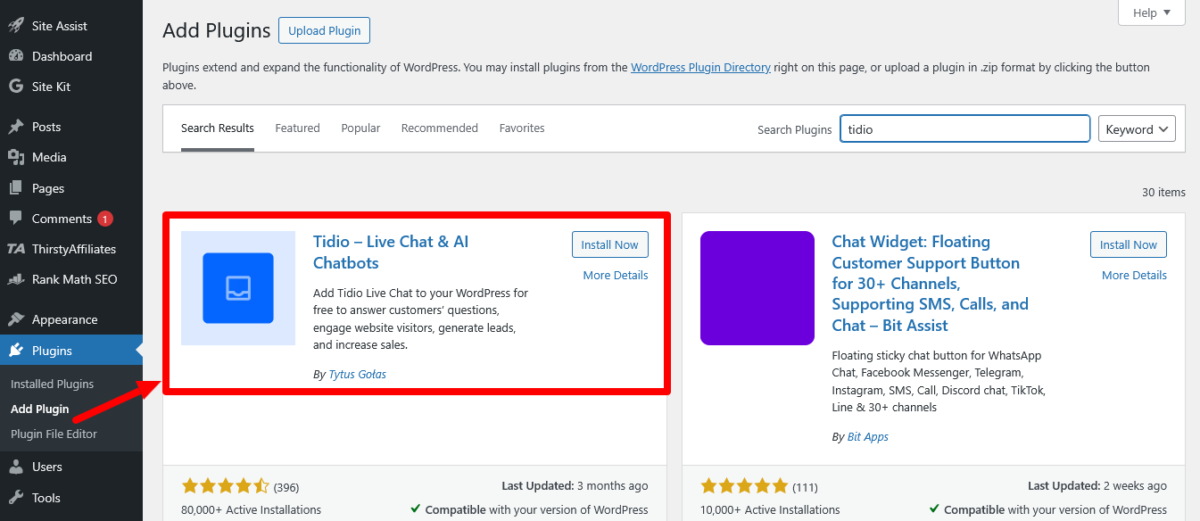The image size is (1200, 521).
Task: Click the Rank Math SEO icon
Action: [16, 279]
